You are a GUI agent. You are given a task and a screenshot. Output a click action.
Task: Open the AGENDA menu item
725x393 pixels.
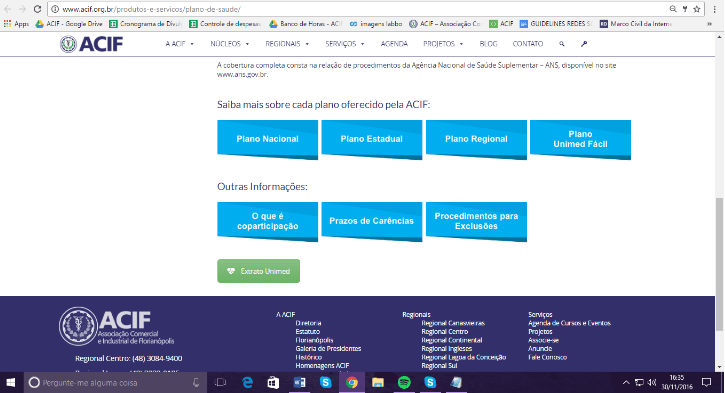pos(394,44)
